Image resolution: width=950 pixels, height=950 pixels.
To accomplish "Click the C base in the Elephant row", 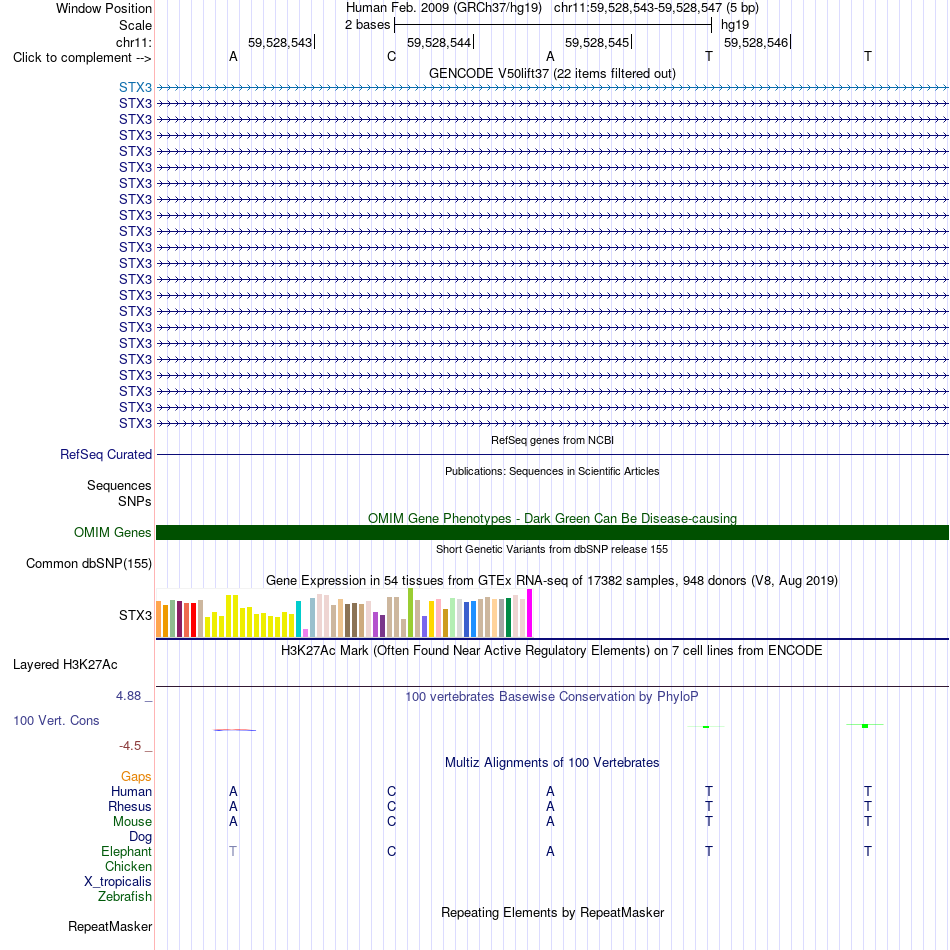I will pos(391,851).
